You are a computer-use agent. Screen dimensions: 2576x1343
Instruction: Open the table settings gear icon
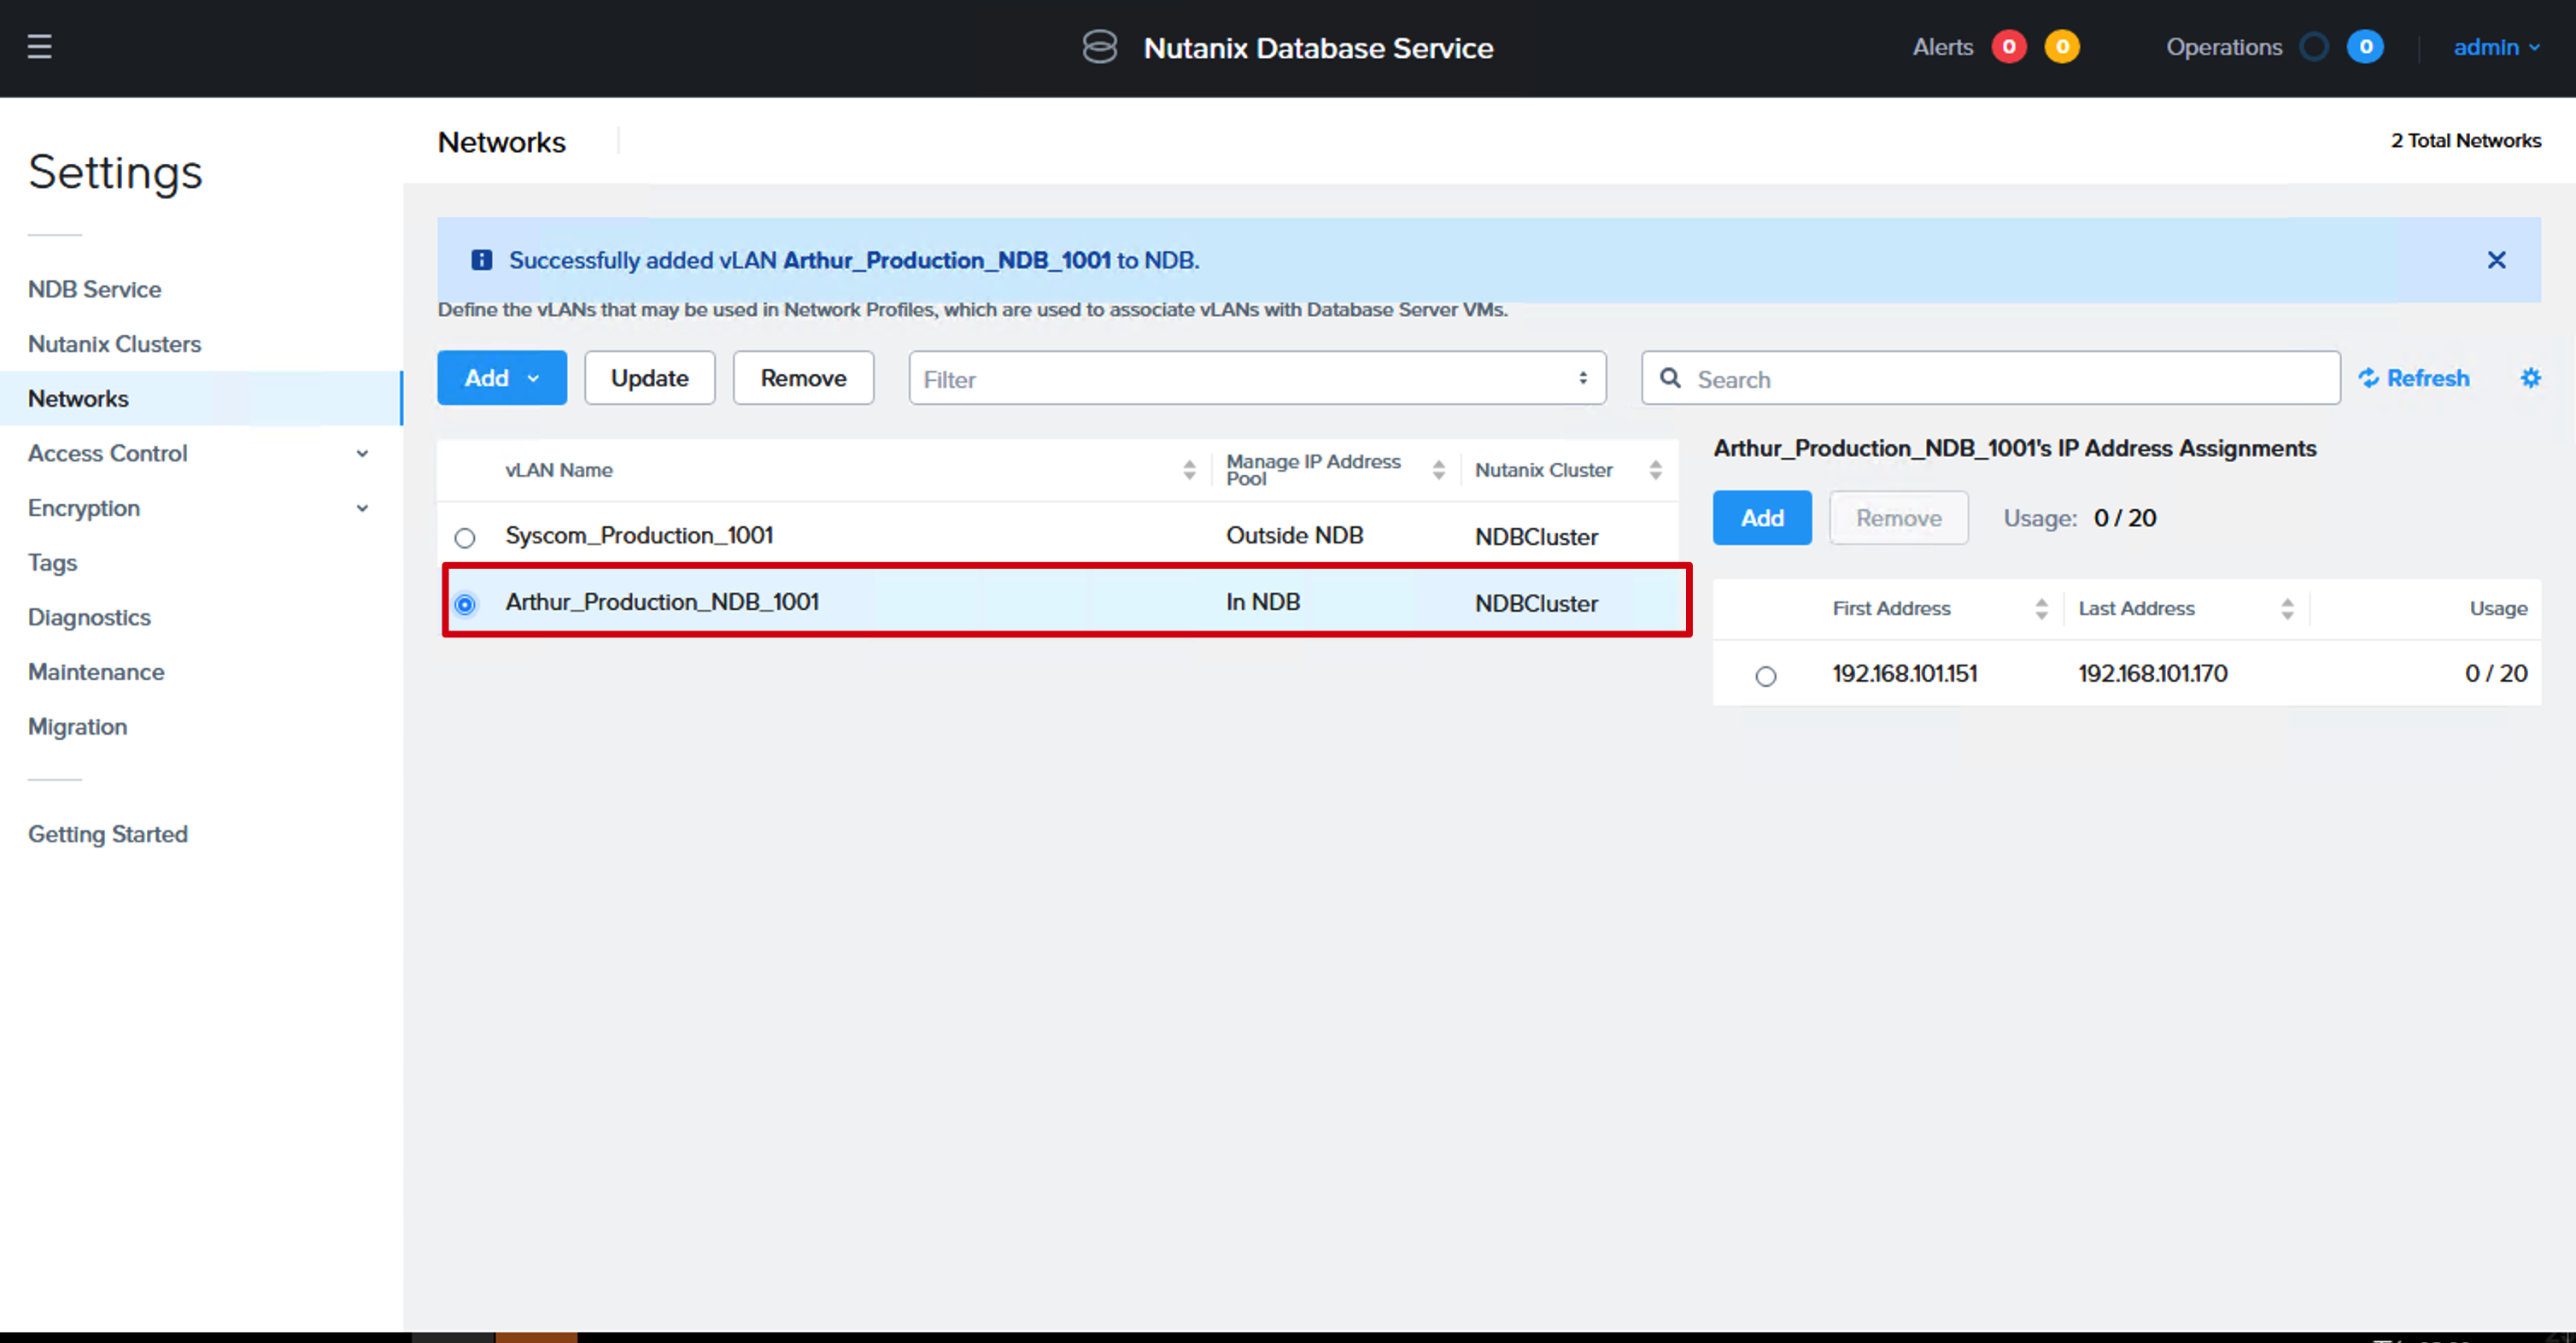2530,378
